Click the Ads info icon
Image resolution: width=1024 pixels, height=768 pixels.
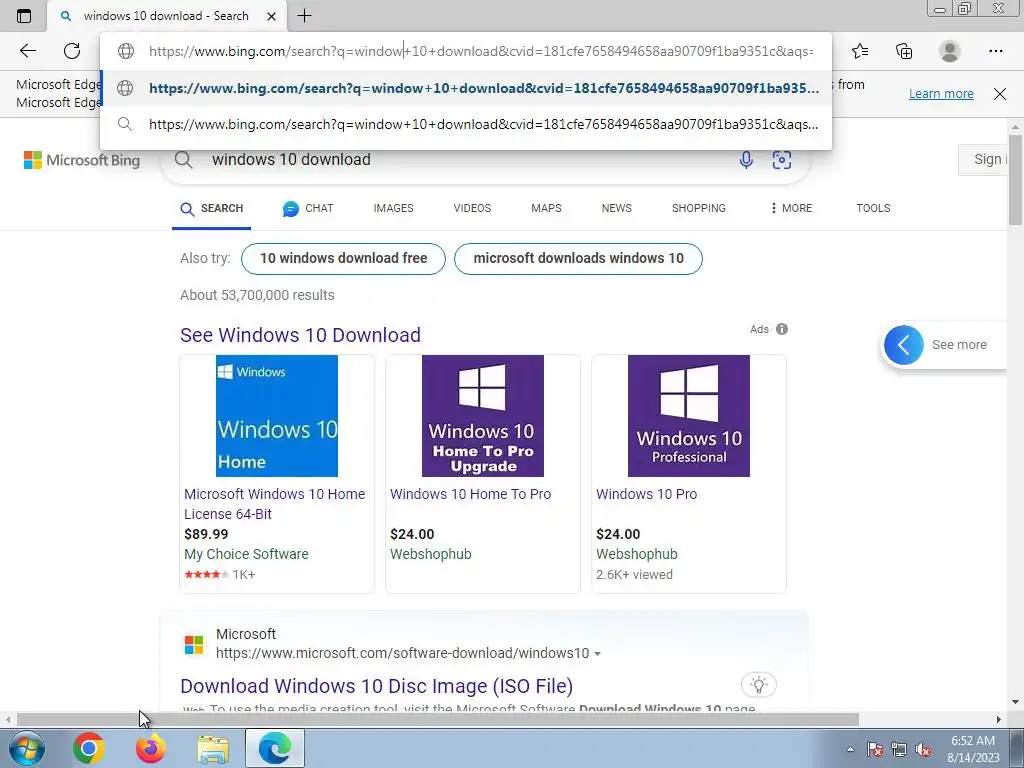coord(782,329)
